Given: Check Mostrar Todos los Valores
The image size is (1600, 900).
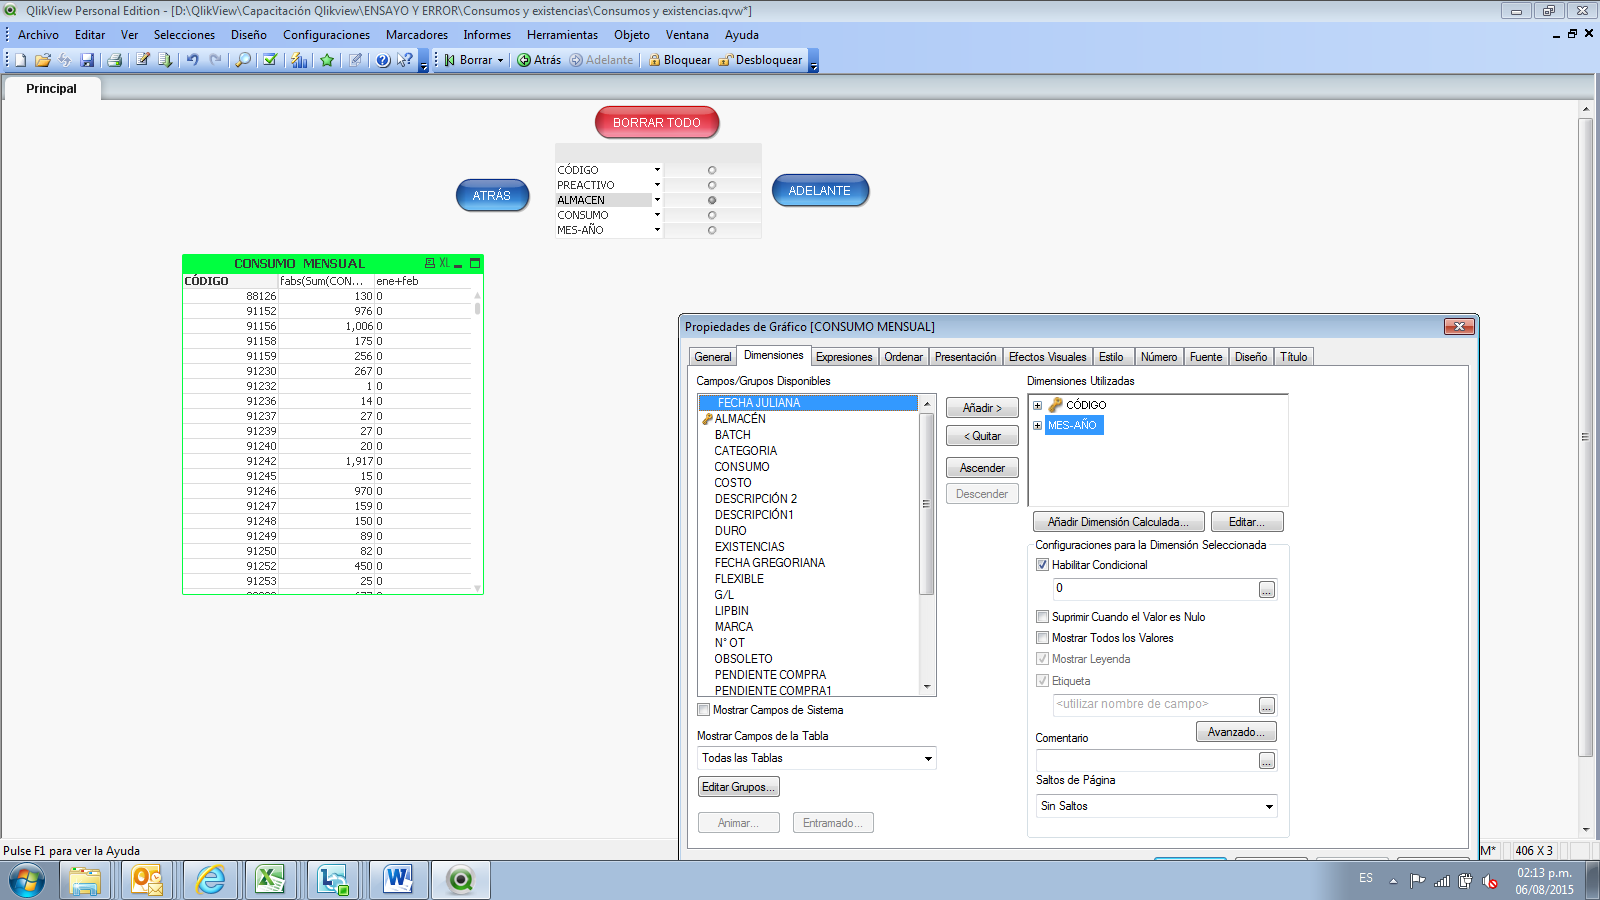Looking at the screenshot, I should 1042,638.
